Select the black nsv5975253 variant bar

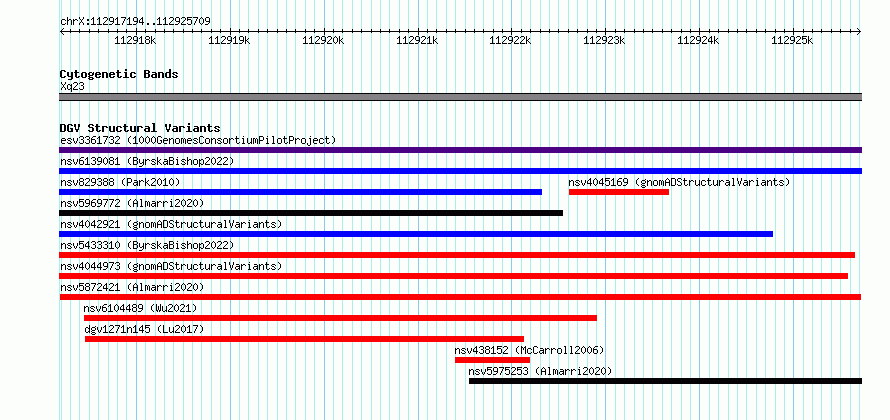(665, 381)
